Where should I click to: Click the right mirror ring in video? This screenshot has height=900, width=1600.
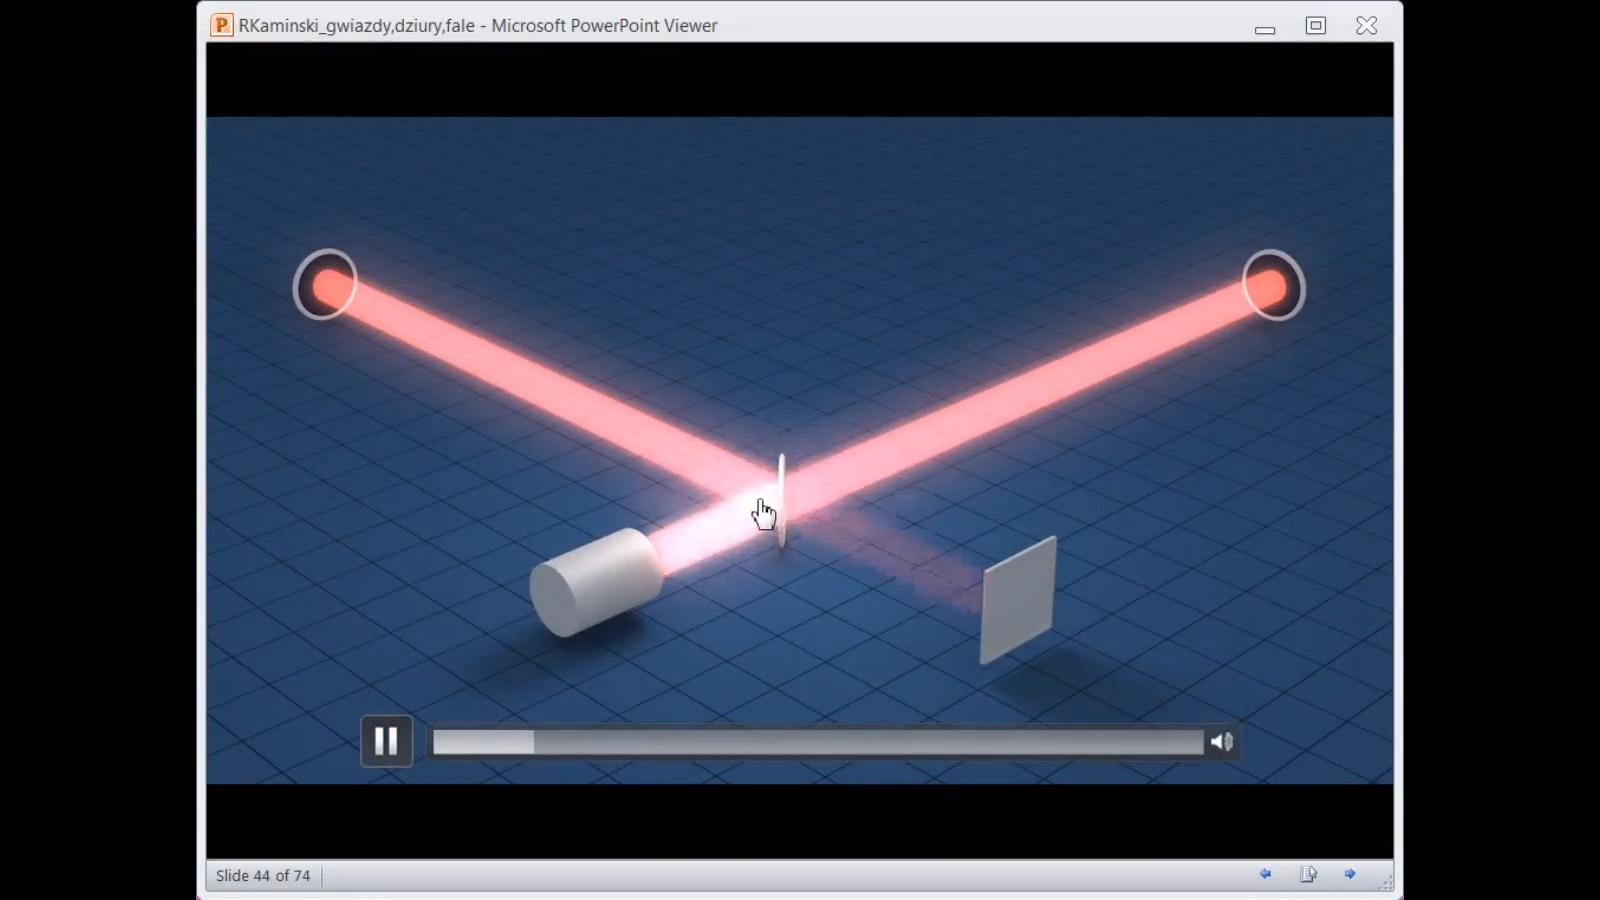(x=1273, y=285)
